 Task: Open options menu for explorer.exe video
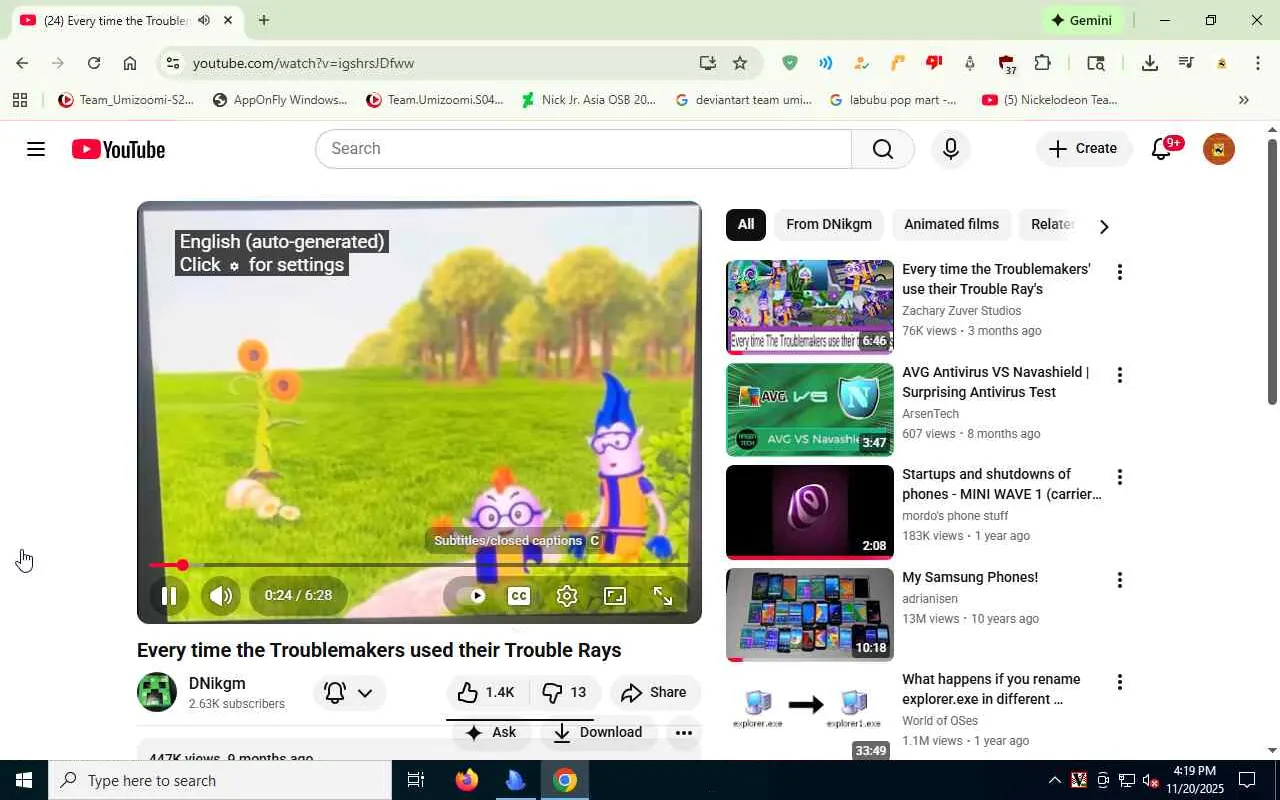(1120, 682)
